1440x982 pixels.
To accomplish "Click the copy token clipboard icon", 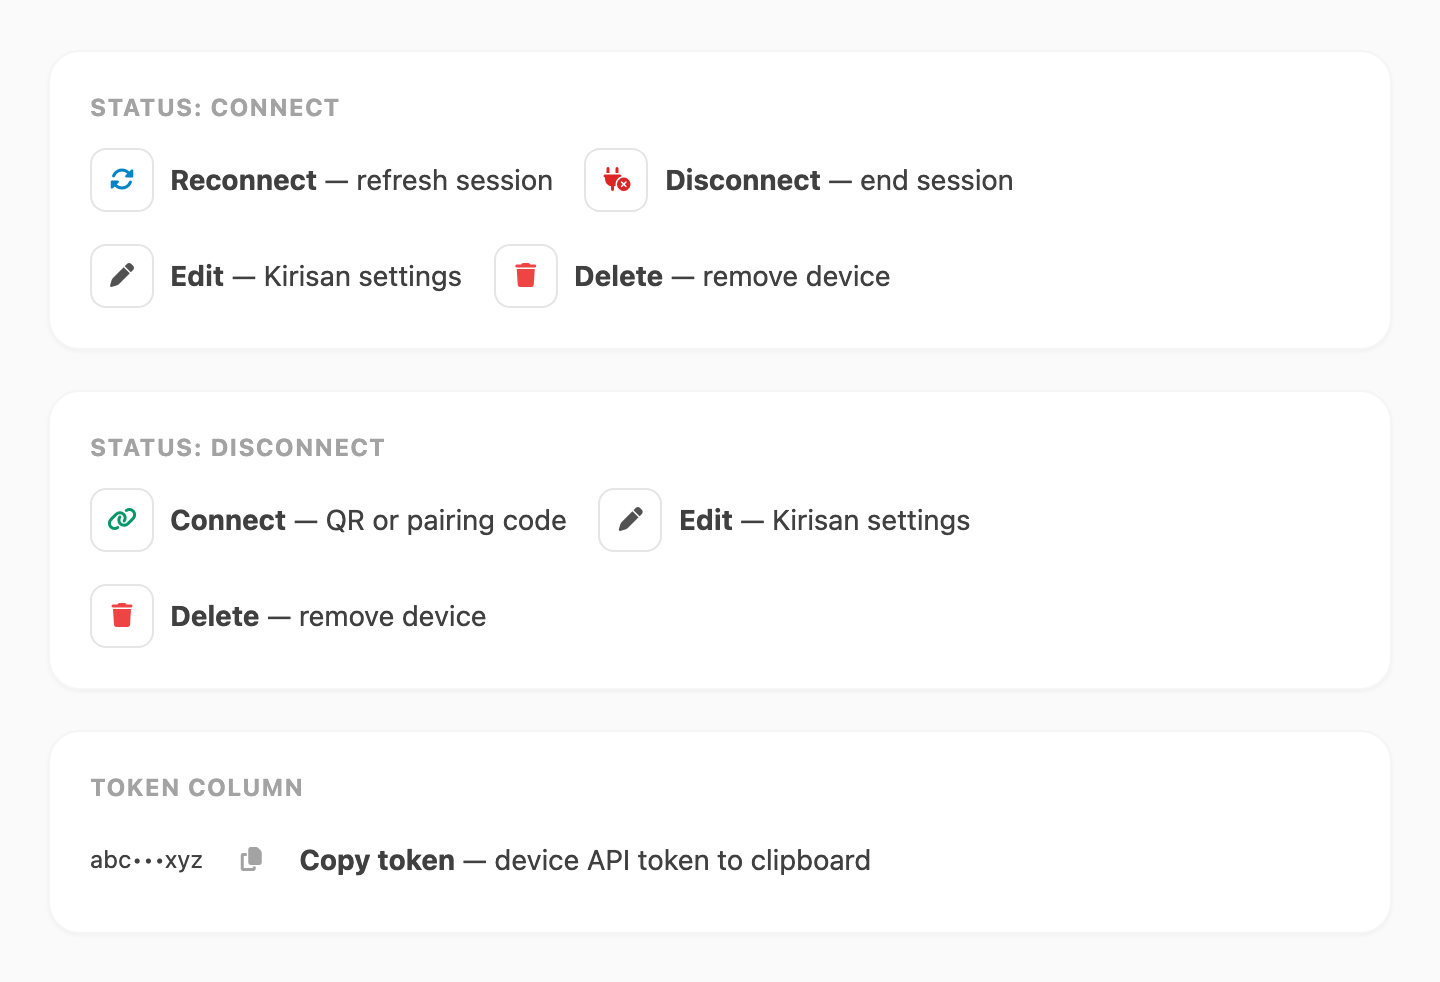I will click(x=252, y=859).
